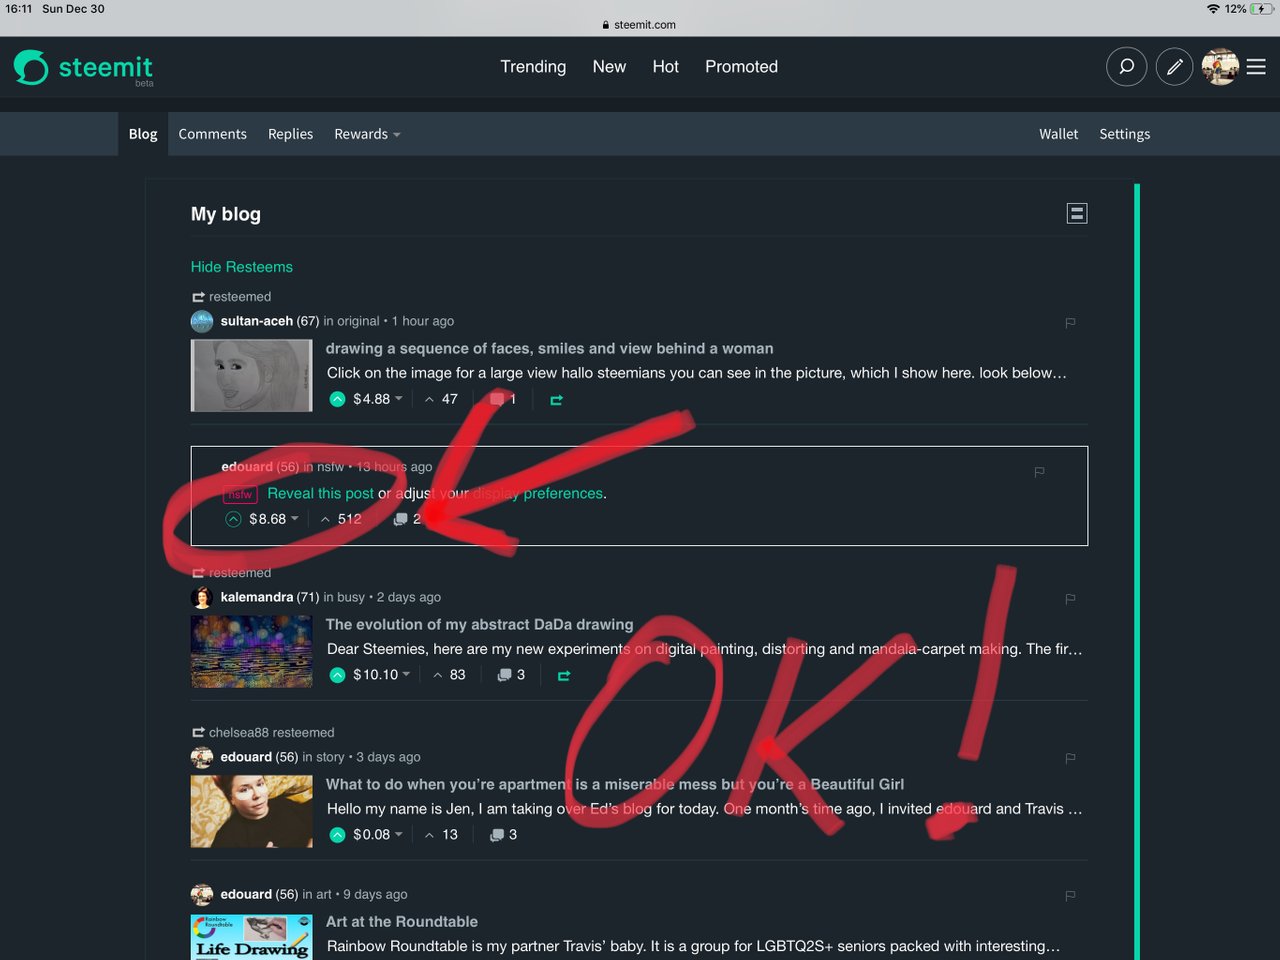Toggle blog layout view icon
The image size is (1280, 960).
tap(1077, 213)
